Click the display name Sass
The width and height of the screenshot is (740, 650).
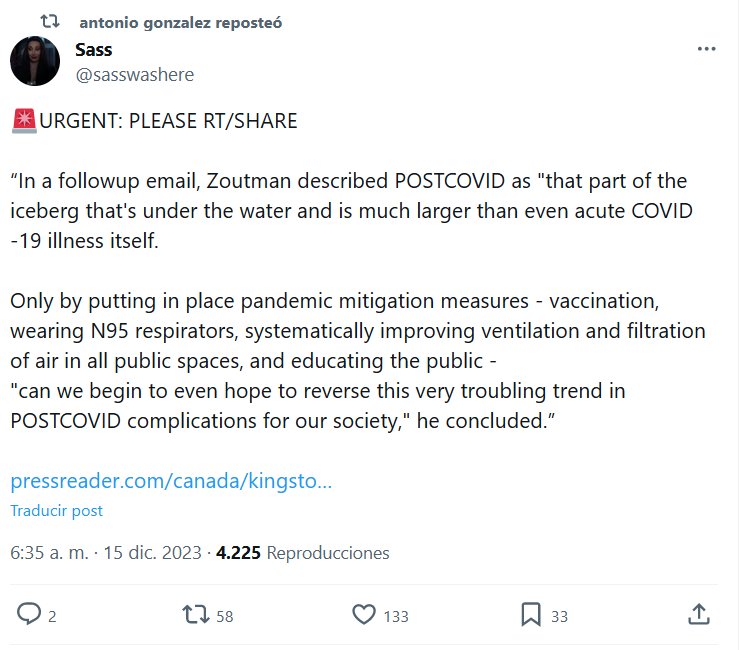pyautogui.click(x=94, y=50)
